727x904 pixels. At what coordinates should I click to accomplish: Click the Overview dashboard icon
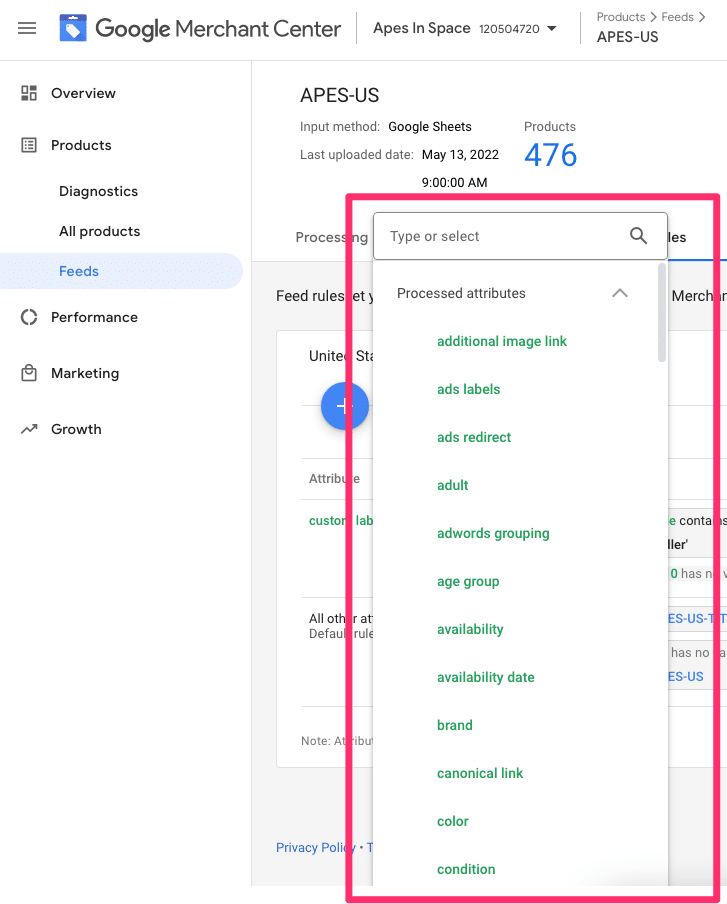pyautogui.click(x=29, y=93)
